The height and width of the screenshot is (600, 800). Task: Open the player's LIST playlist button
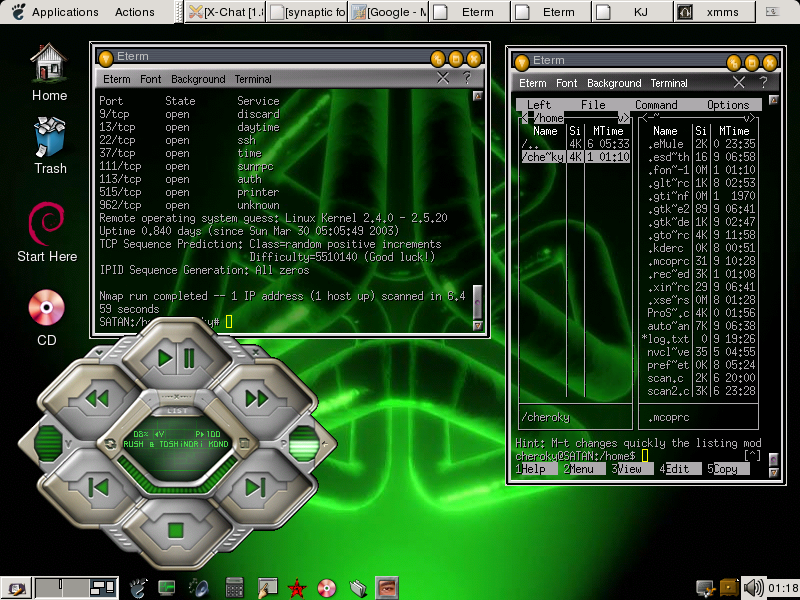(177, 411)
